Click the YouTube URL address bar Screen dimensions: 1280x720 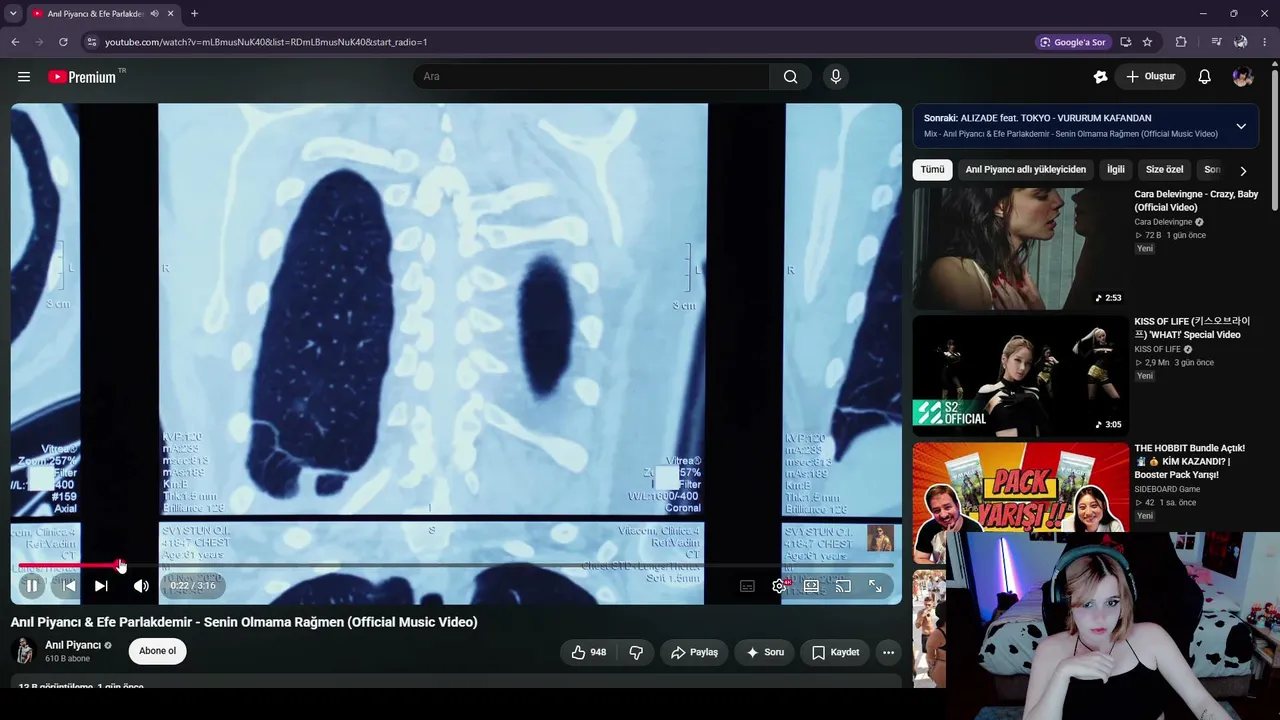point(266,42)
